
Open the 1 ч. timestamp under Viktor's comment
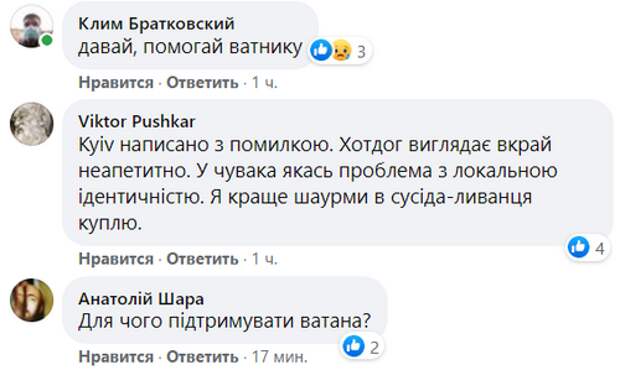click(265, 259)
